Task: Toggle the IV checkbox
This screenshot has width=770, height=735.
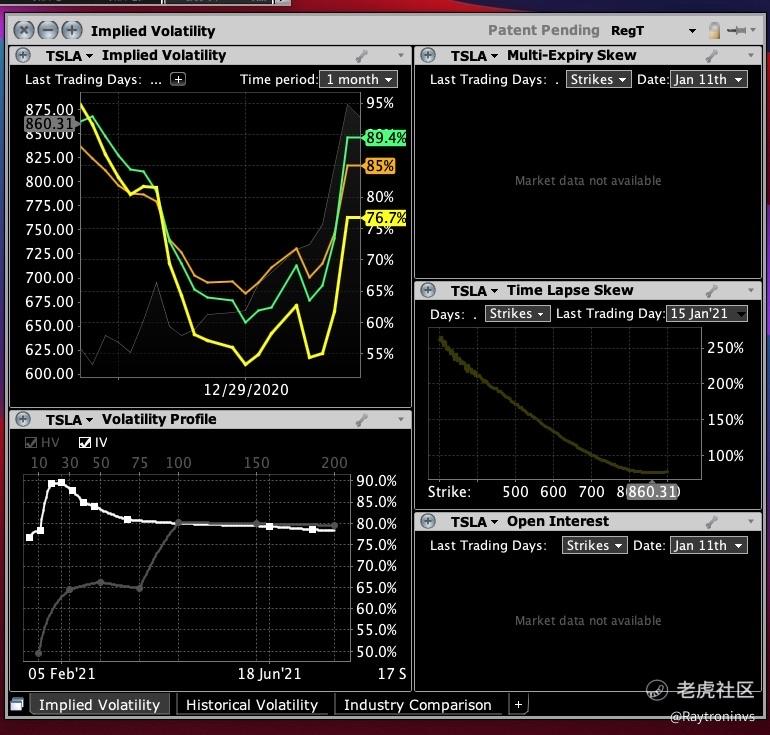Action: tap(84, 443)
